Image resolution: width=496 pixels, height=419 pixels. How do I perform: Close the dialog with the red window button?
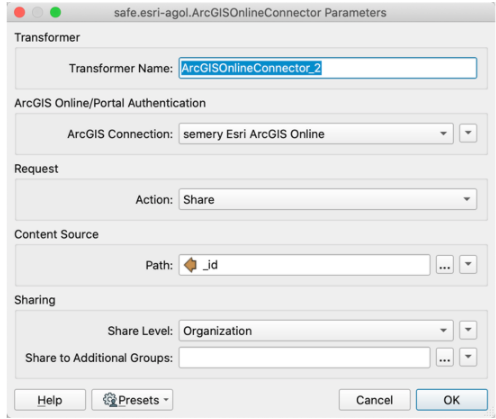(x=20, y=13)
